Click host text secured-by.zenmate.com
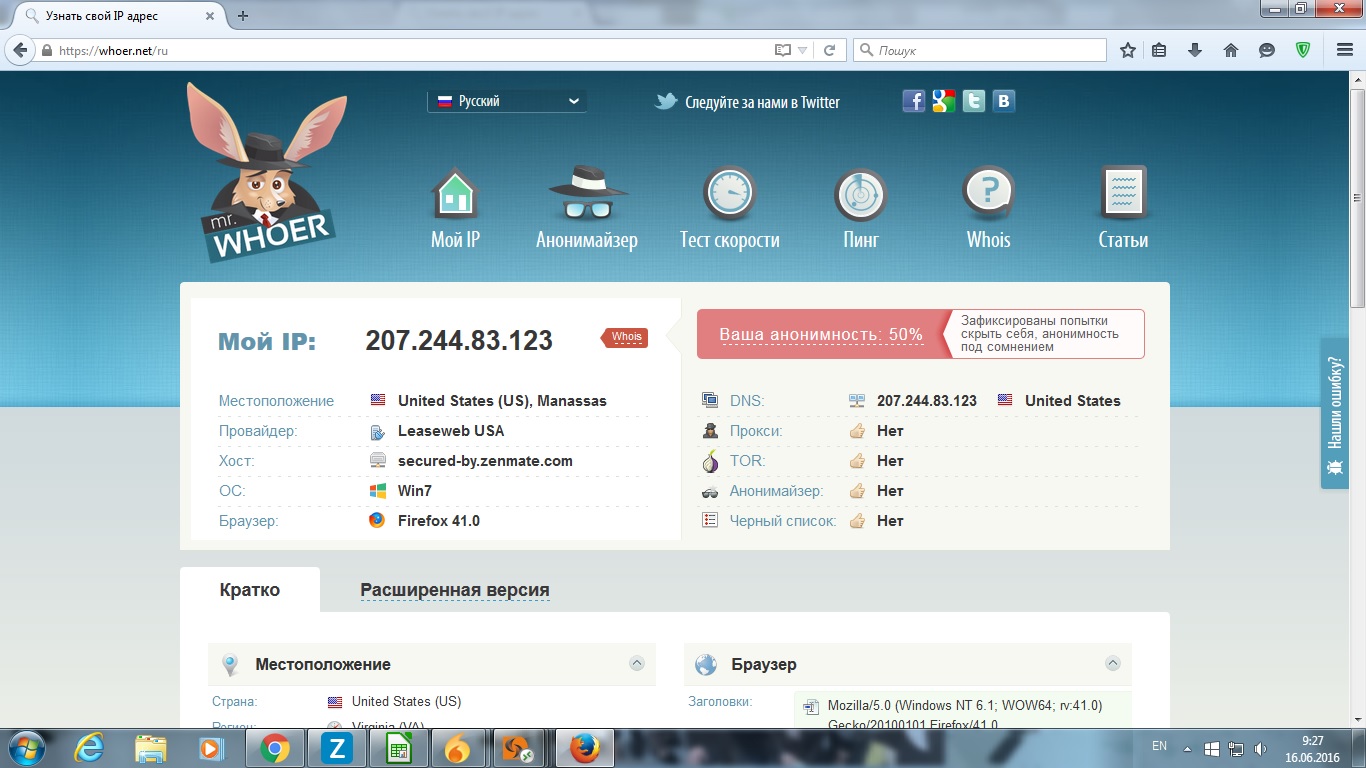Viewport: 1366px width, 768px height. tap(485, 461)
